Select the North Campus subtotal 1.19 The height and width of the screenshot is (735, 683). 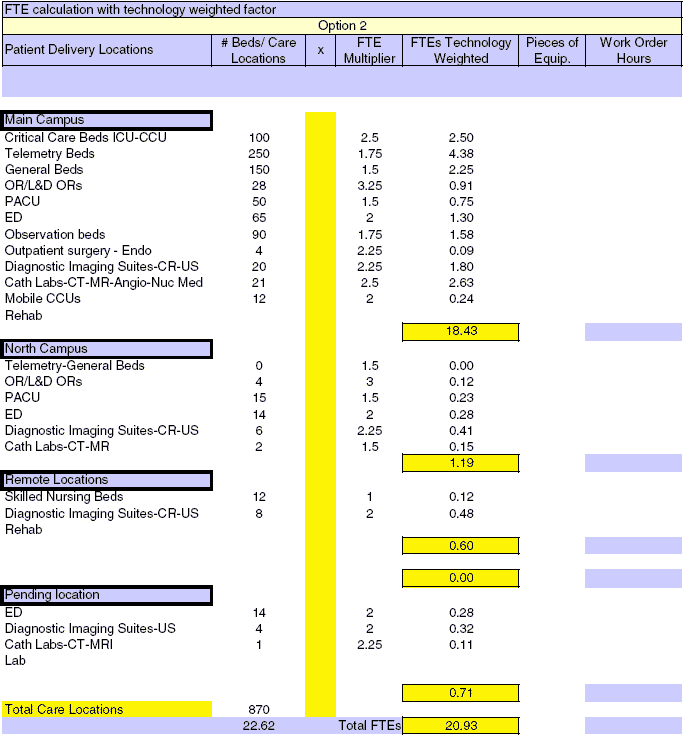[x=461, y=463]
